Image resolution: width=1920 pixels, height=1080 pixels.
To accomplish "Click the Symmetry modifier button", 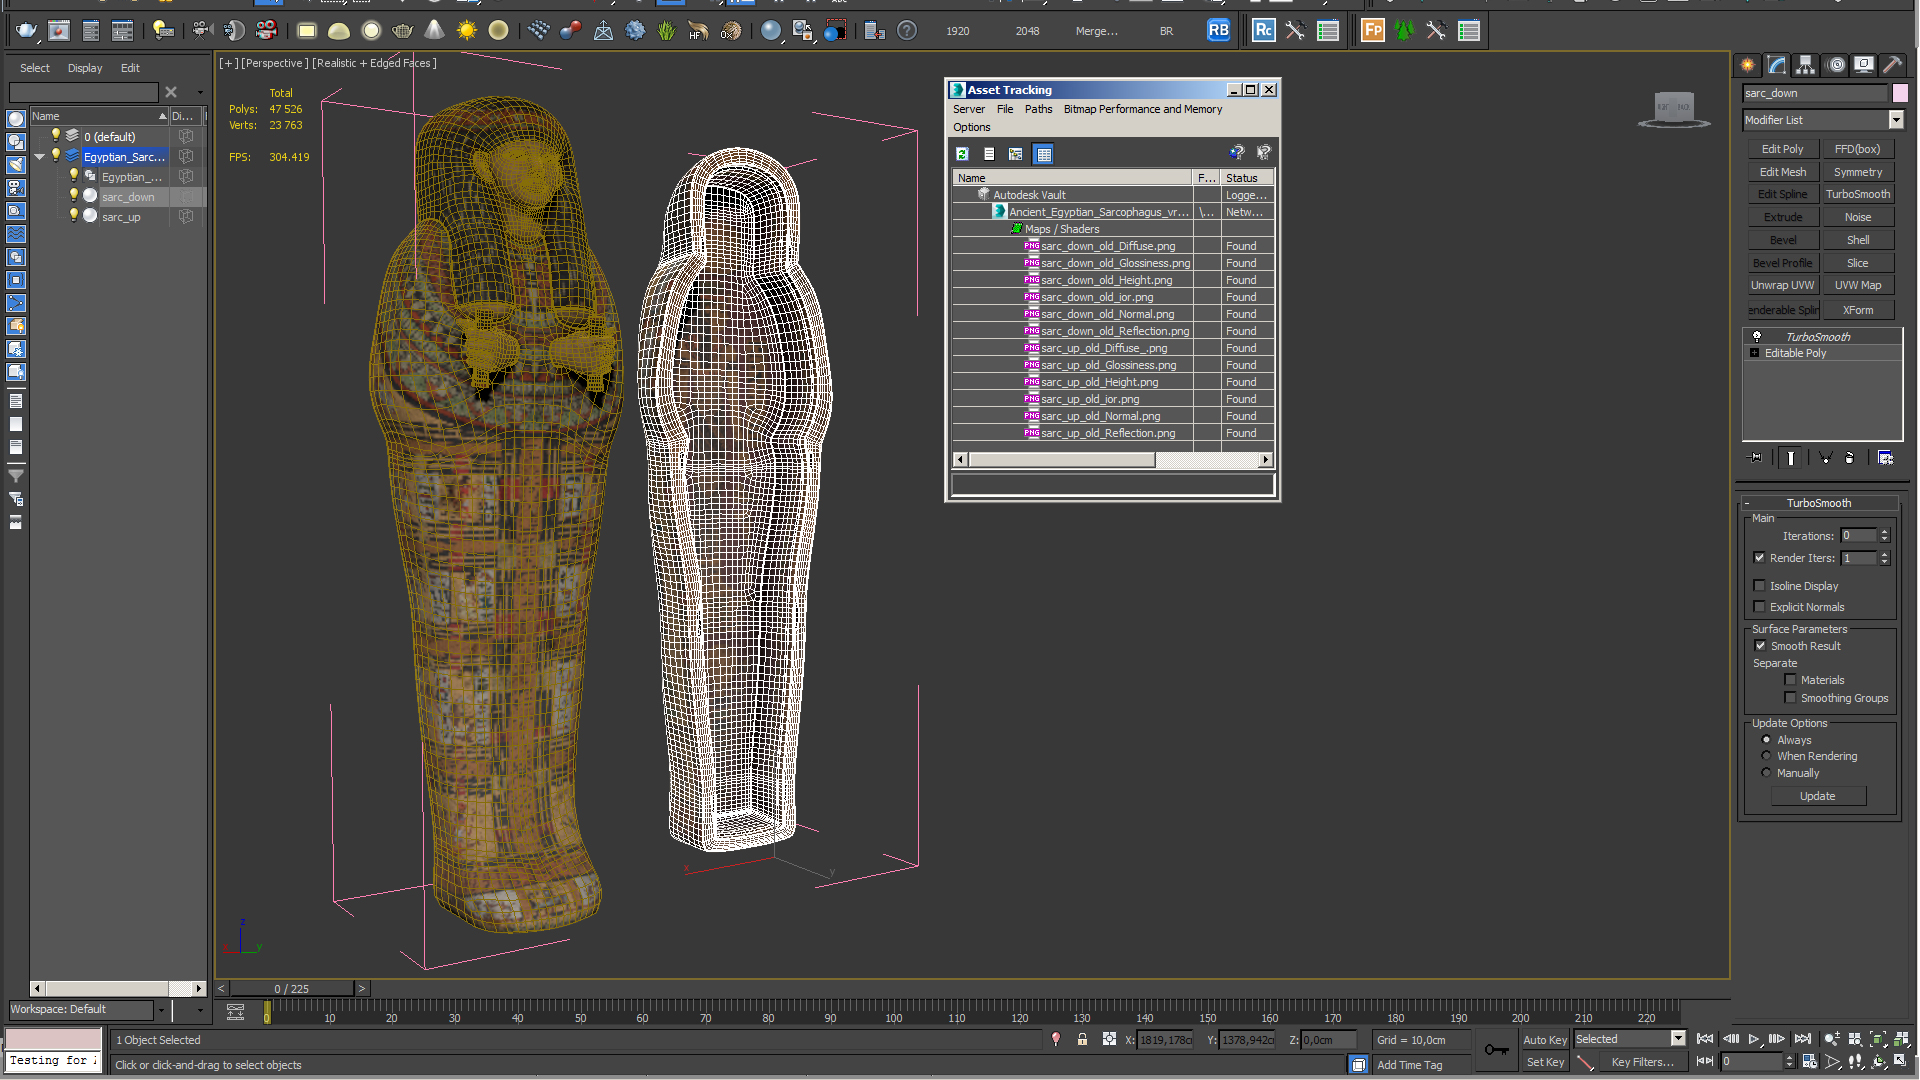I will click(1858, 172).
